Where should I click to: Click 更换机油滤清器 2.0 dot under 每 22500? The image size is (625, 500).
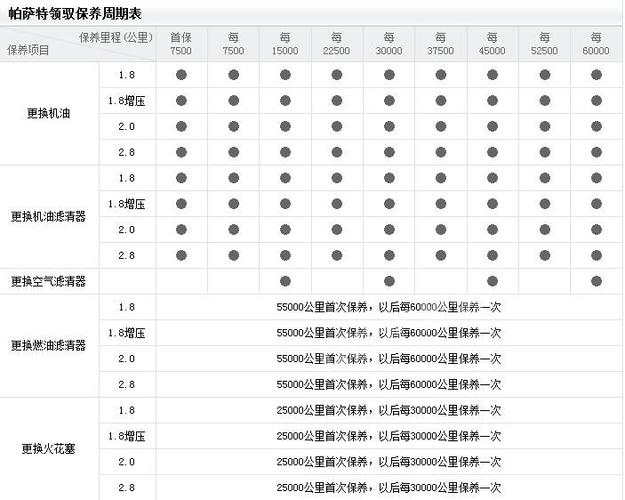[337, 230]
